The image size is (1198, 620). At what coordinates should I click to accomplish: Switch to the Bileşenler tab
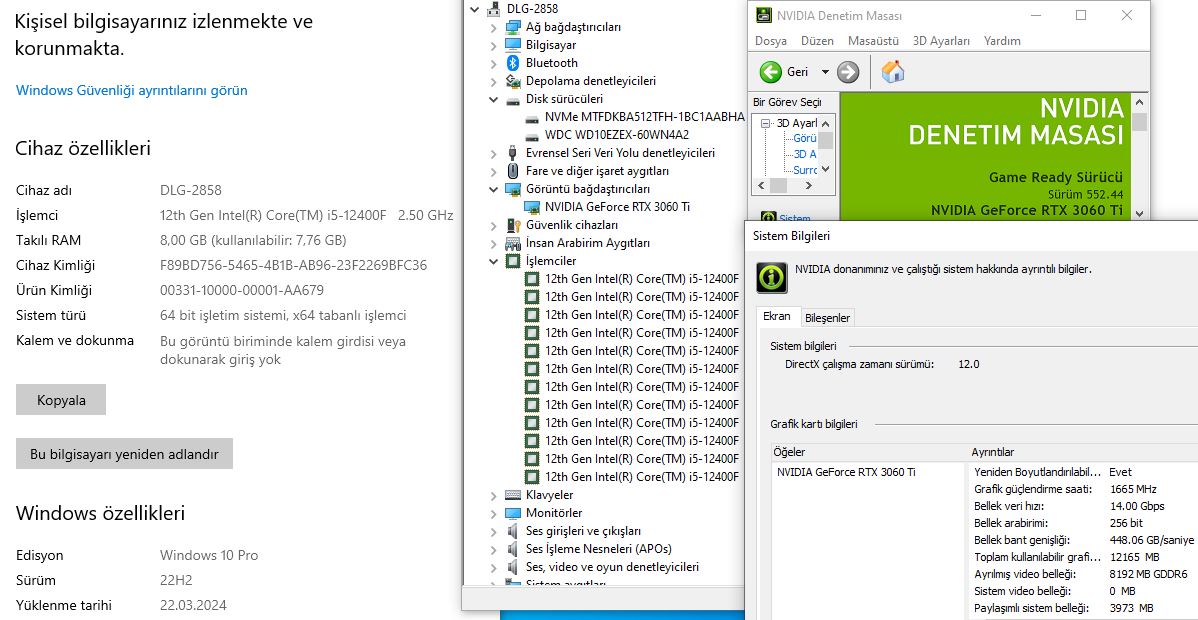(x=828, y=317)
